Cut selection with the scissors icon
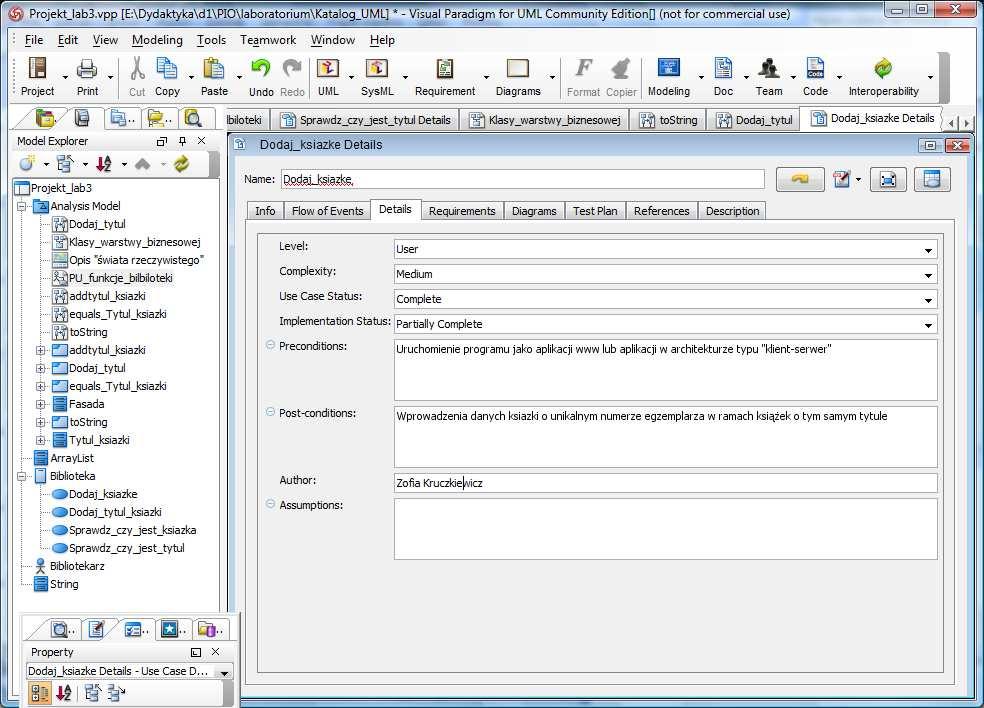Screen dimensions: 984x708 [137, 77]
